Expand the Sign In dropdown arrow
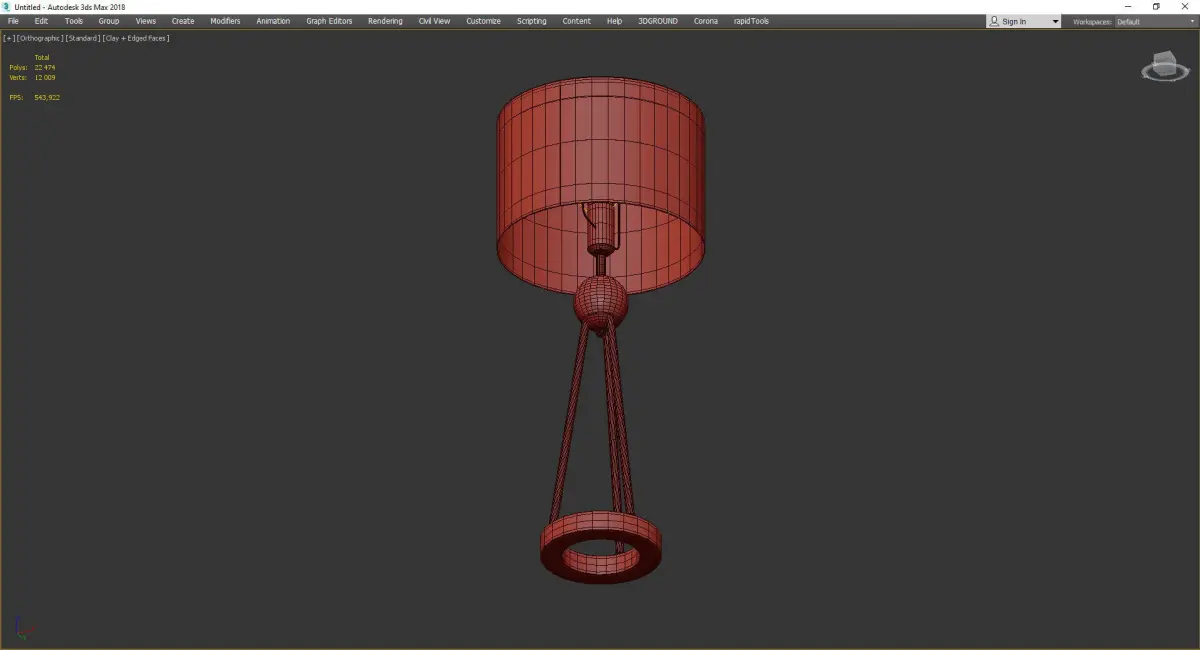 tap(1055, 21)
